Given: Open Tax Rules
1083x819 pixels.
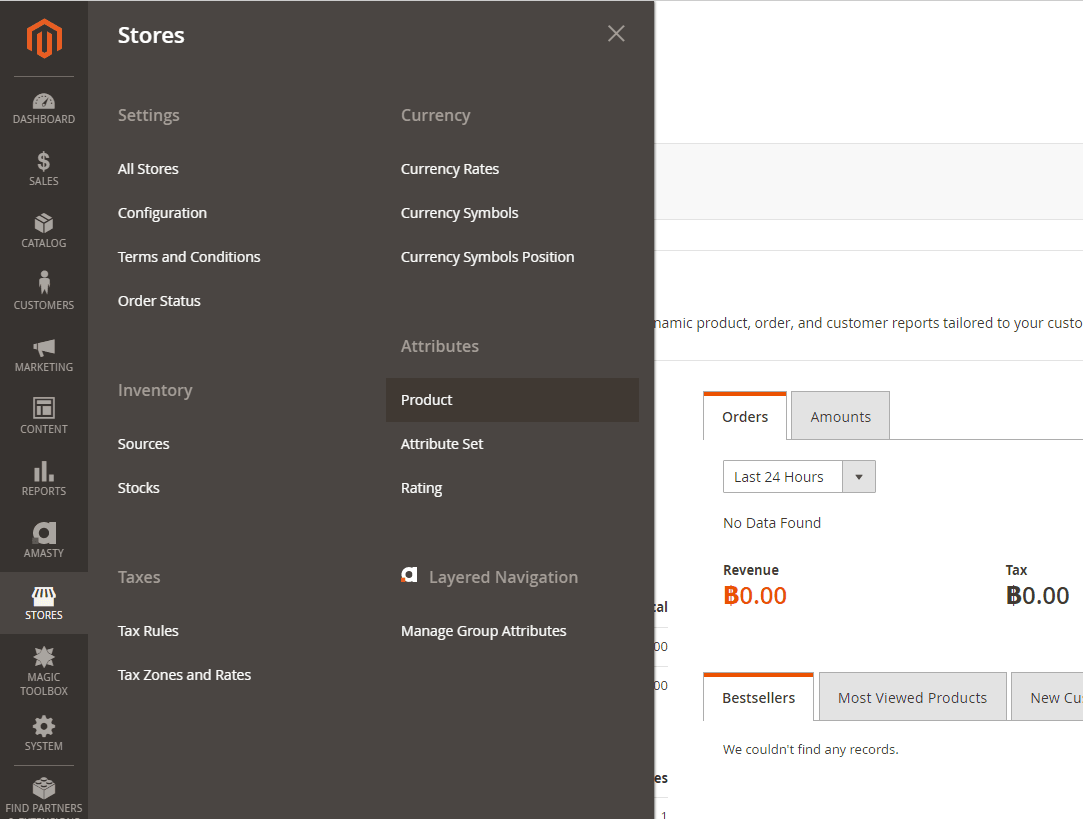Looking at the screenshot, I should click(148, 631).
